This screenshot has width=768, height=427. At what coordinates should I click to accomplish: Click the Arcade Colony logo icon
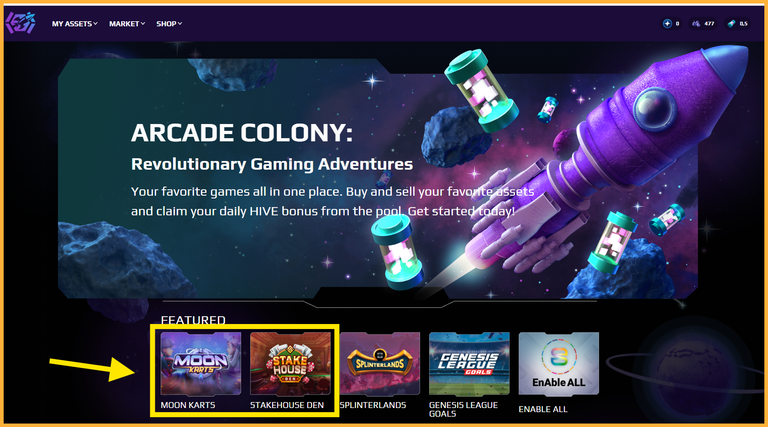[21, 23]
